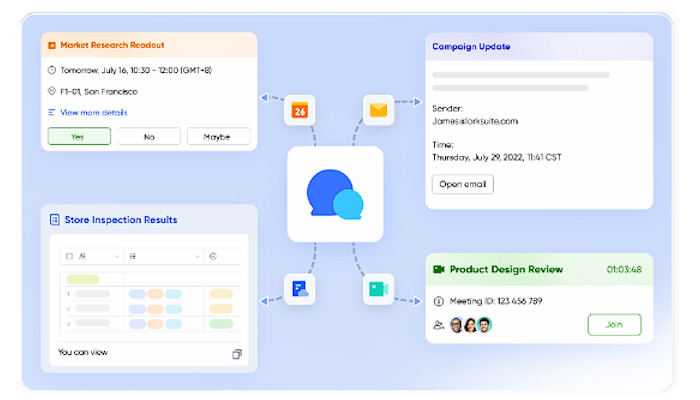
Task: Click the clock column header in the table
Action: click(213, 256)
